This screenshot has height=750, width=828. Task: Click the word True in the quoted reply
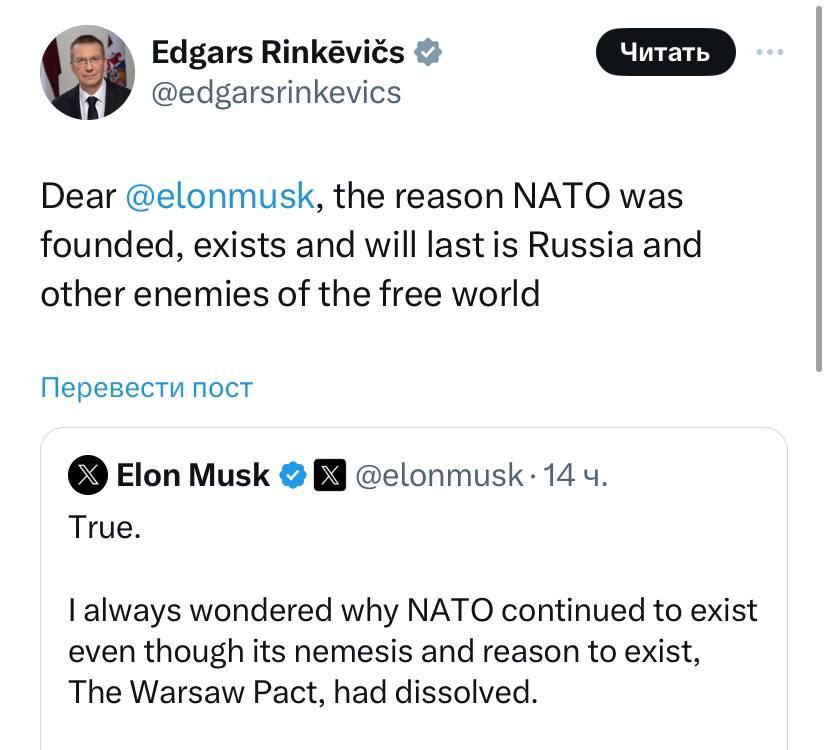(103, 527)
